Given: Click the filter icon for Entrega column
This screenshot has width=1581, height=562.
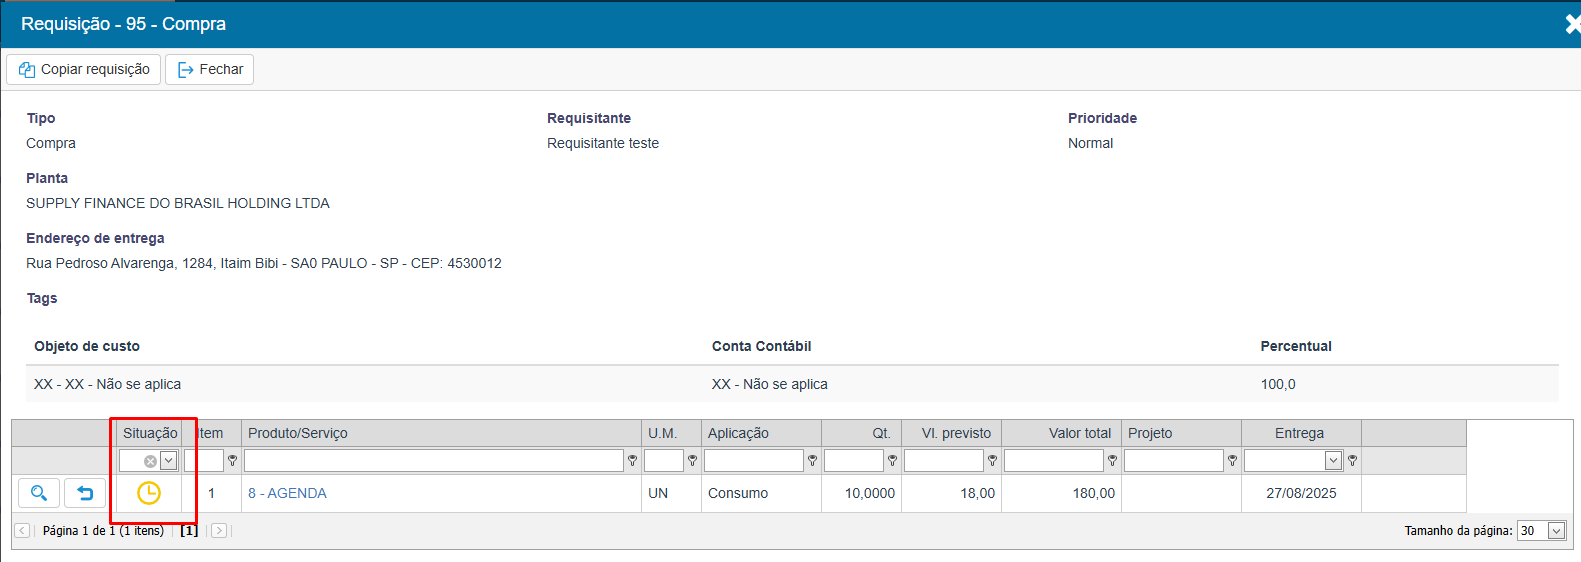Looking at the screenshot, I should (1352, 461).
